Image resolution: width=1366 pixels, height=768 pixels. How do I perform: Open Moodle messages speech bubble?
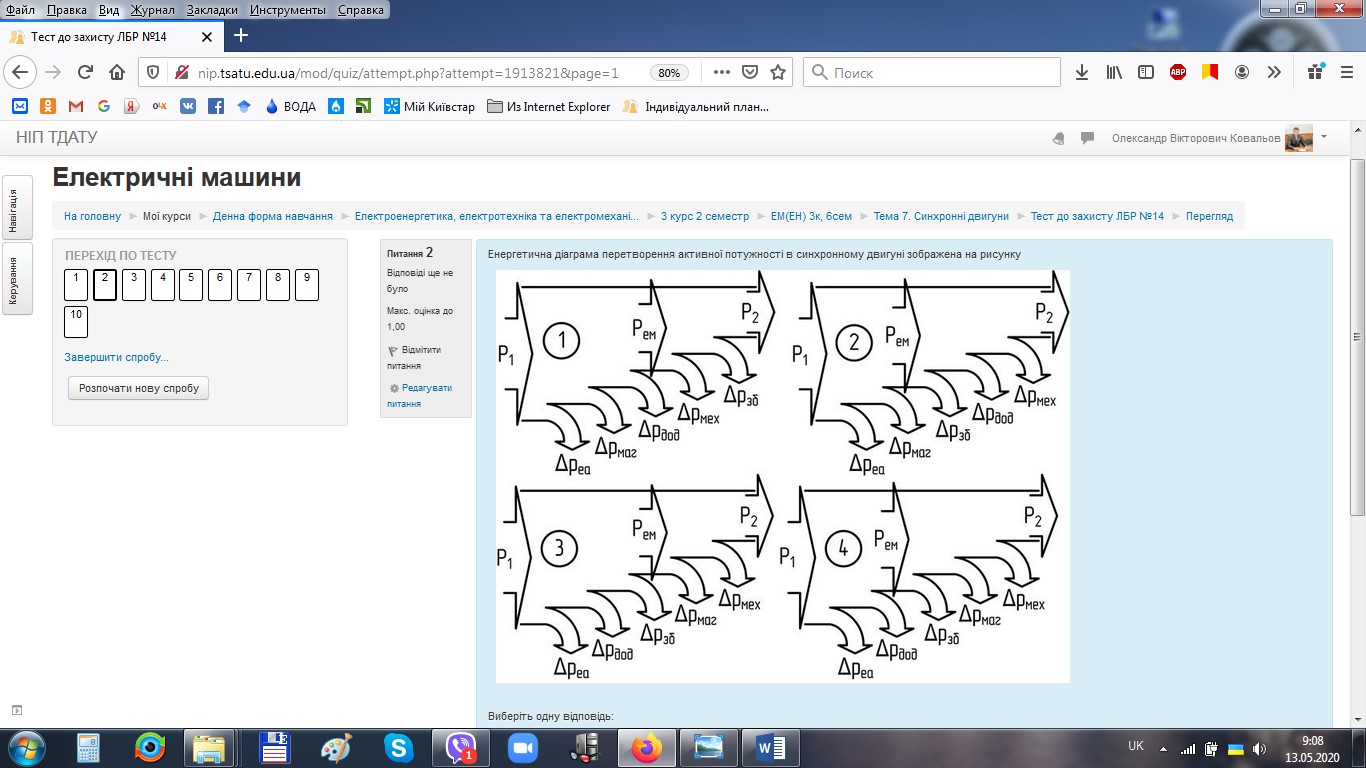click(1087, 139)
